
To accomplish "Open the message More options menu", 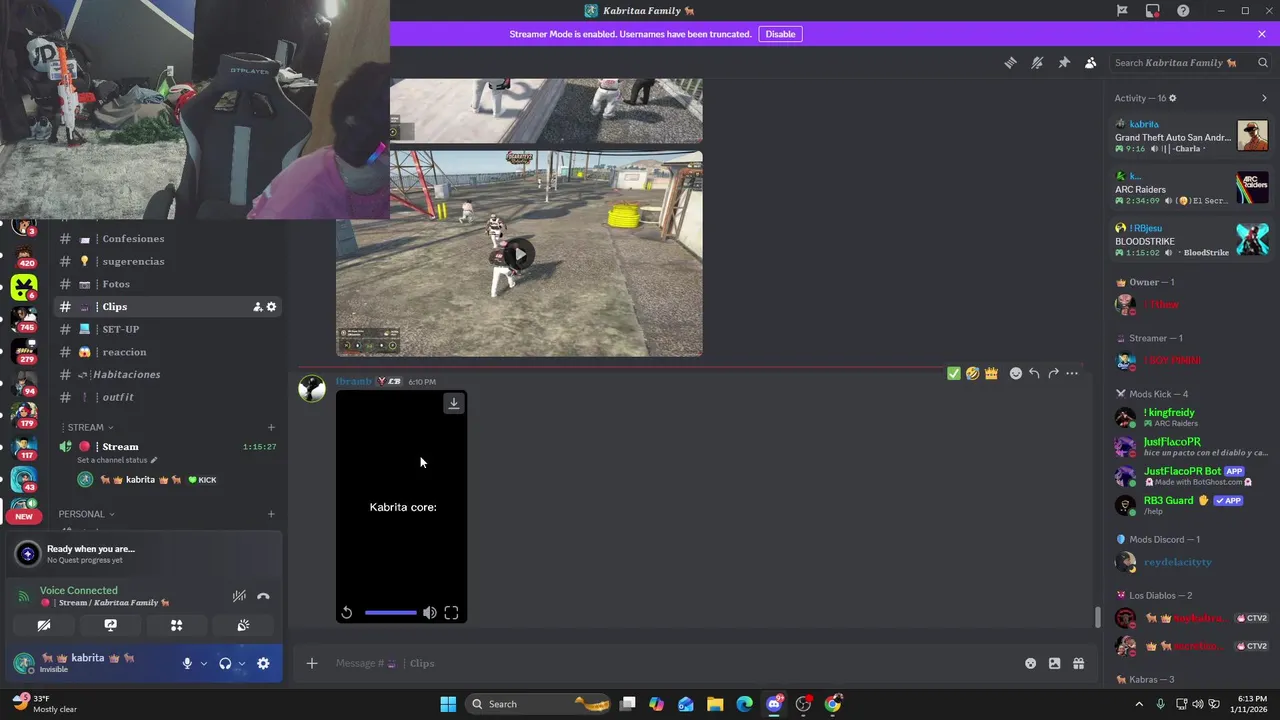I will coord(1072,373).
